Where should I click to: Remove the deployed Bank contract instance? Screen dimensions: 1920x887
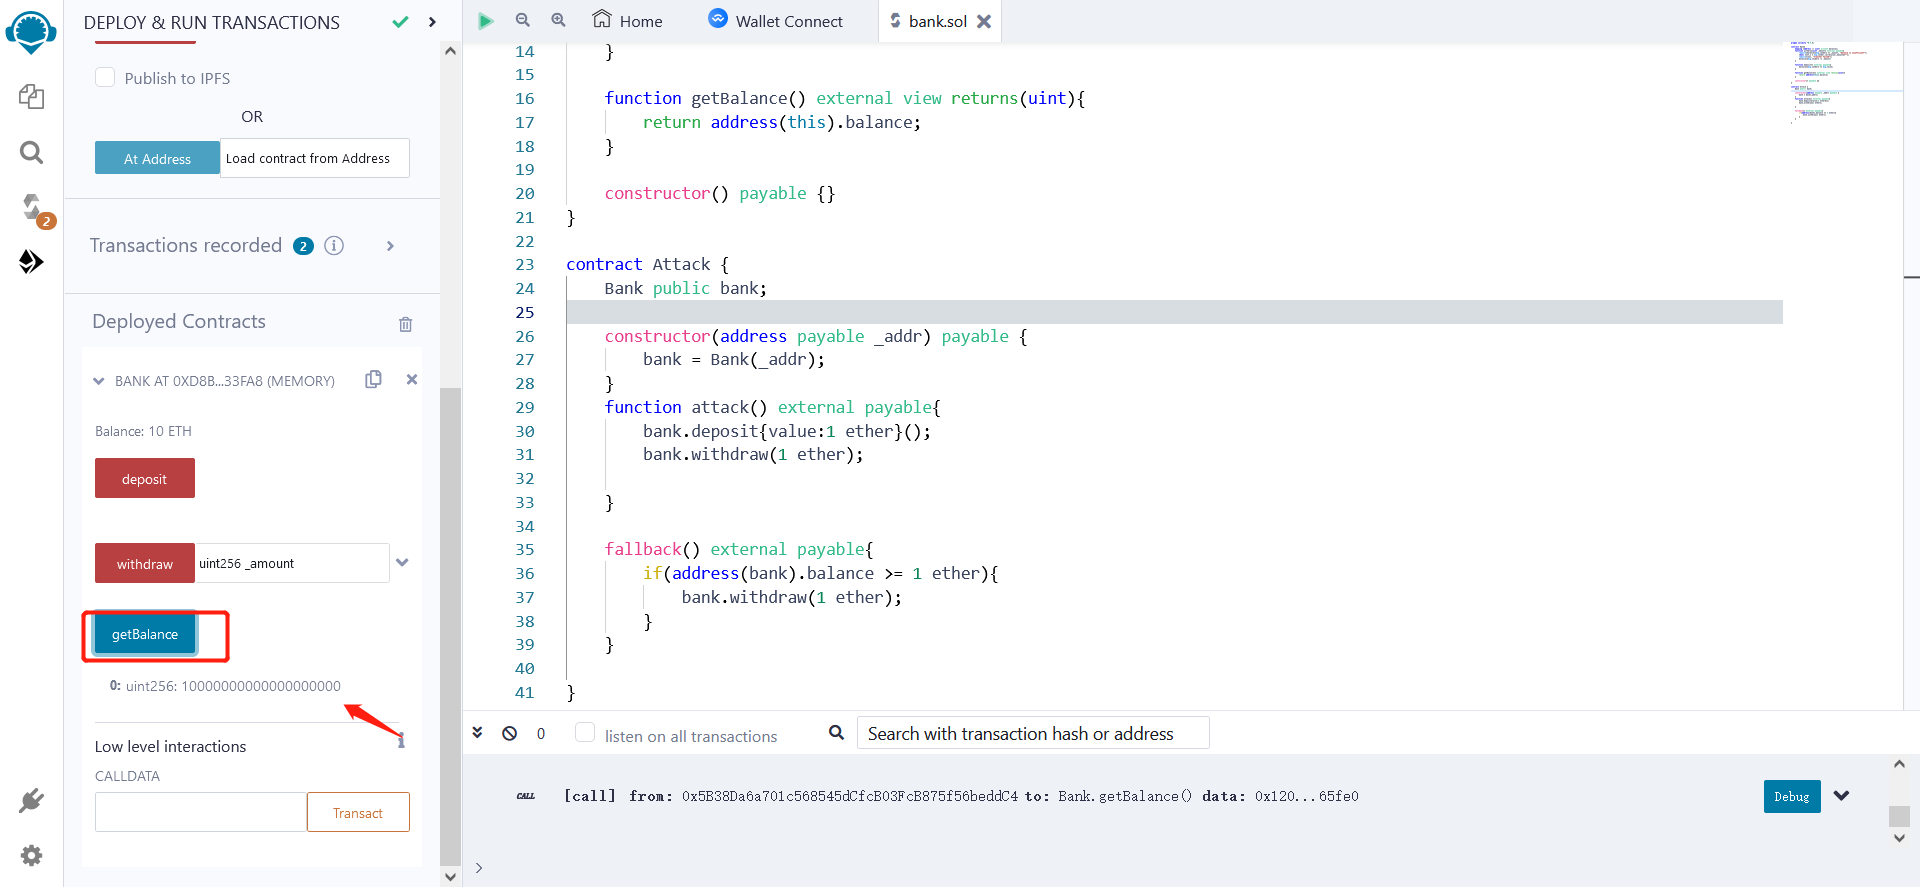tap(411, 379)
